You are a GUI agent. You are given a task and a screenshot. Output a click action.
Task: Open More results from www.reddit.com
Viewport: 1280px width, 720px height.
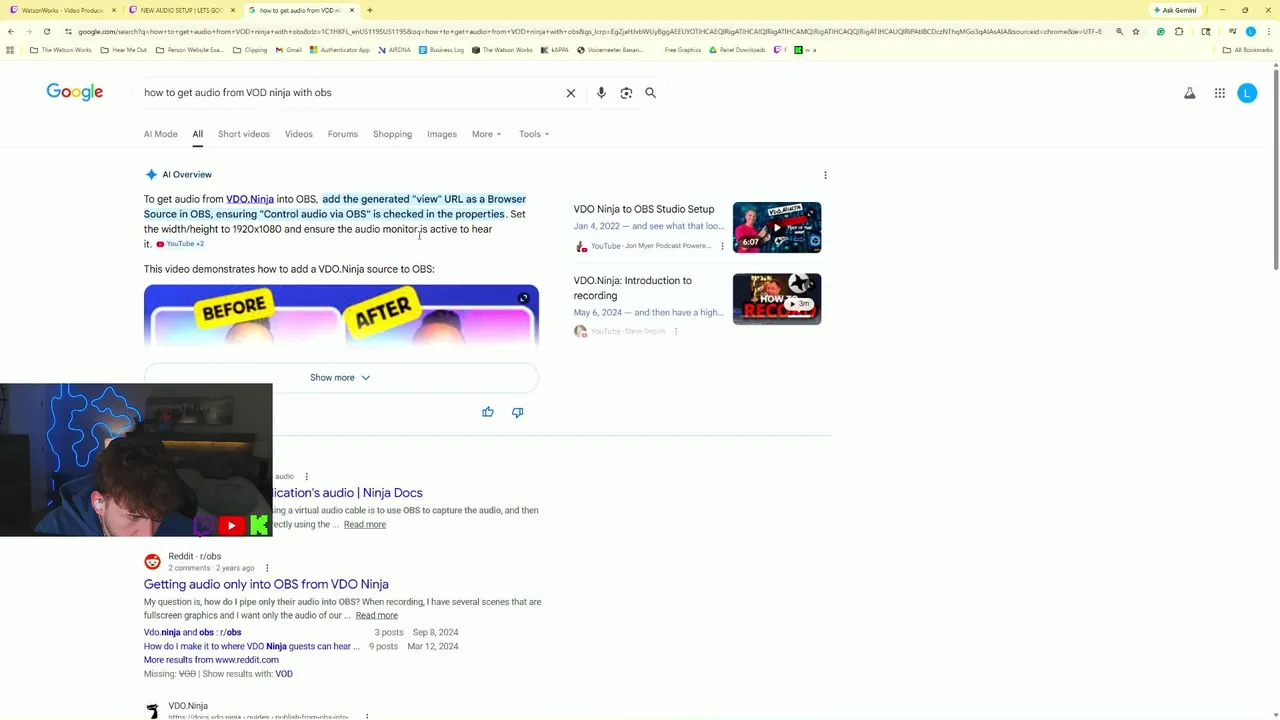click(211, 660)
